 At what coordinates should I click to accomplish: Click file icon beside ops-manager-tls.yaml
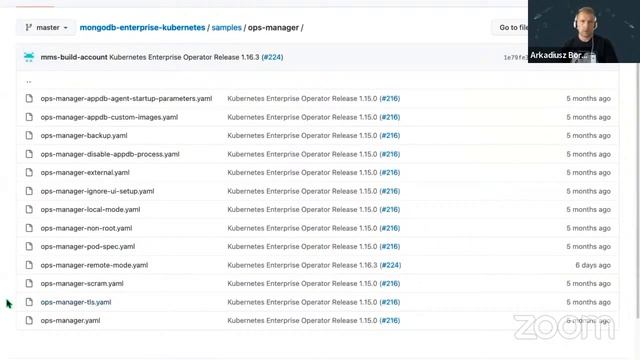click(x=29, y=302)
